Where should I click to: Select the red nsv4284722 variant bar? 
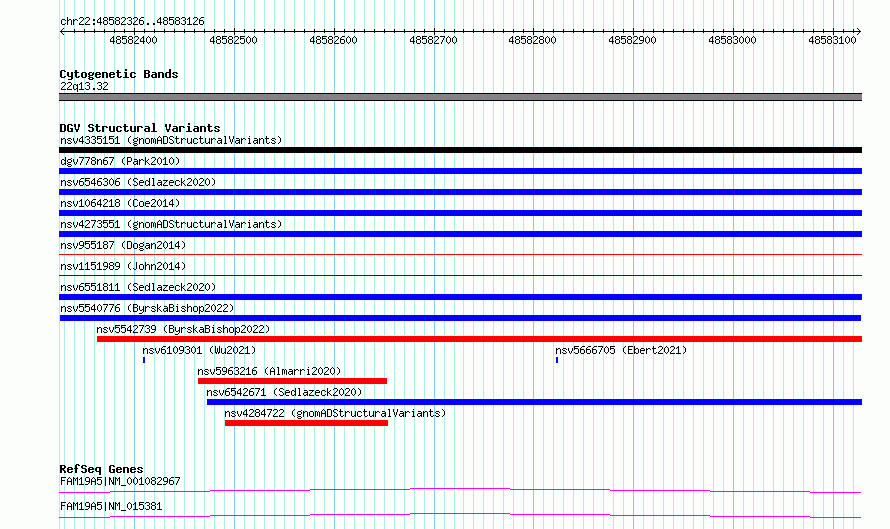pos(307,423)
